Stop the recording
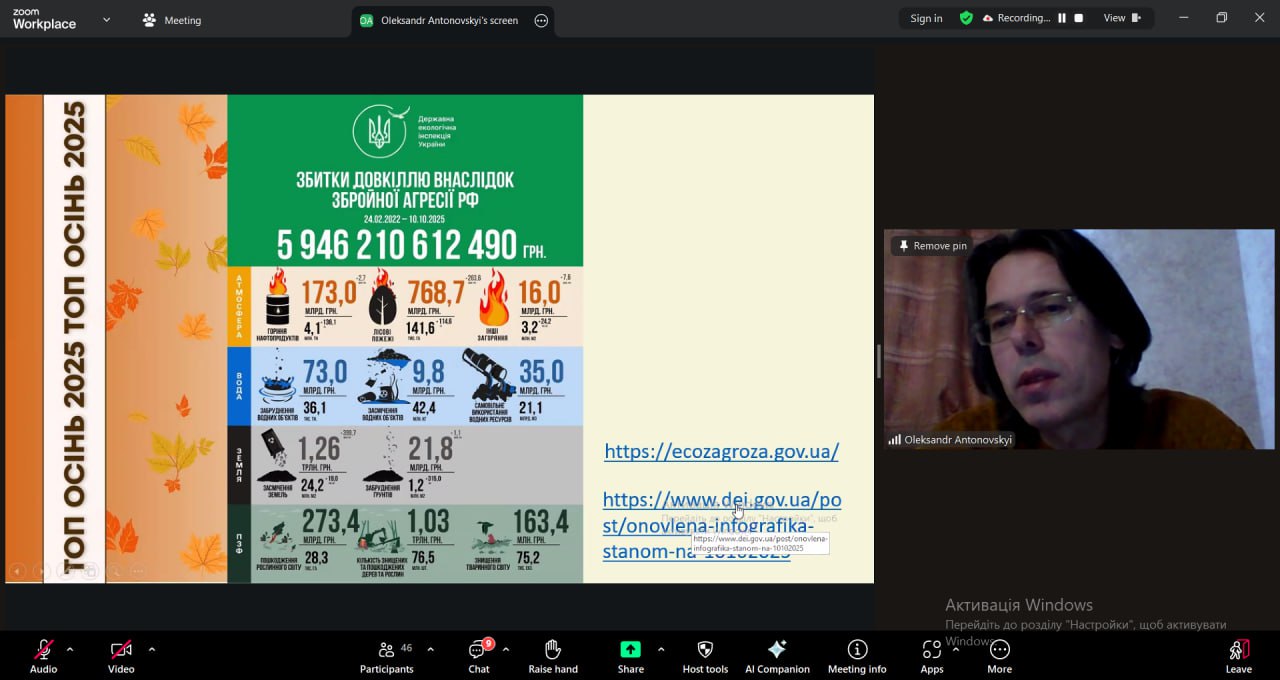The width and height of the screenshot is (1280, 680). click(1078, 18)
